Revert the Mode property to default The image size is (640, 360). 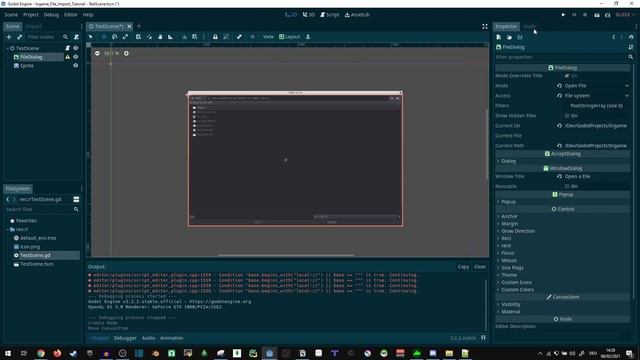pyautogui.click(x=560, y=86)
